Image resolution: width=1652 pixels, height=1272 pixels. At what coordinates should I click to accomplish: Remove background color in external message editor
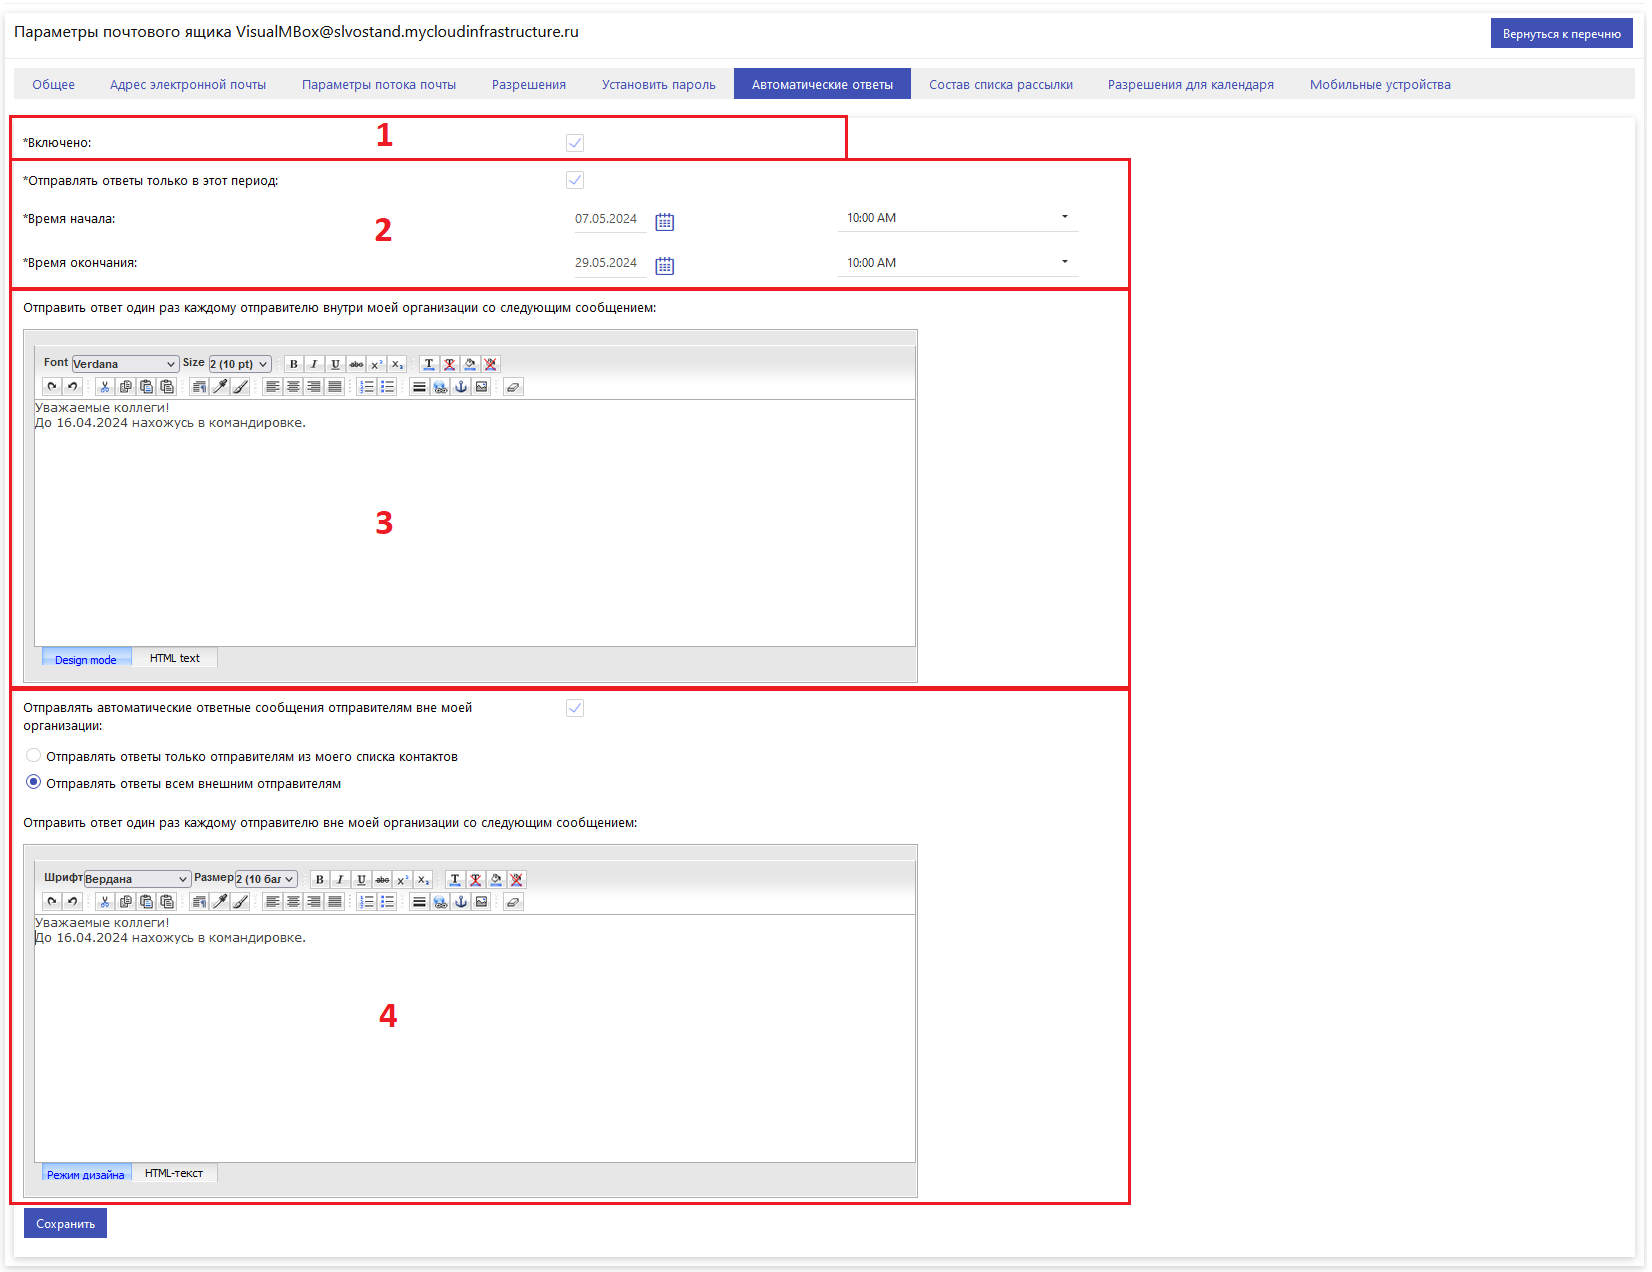click(x=516, y=880)
